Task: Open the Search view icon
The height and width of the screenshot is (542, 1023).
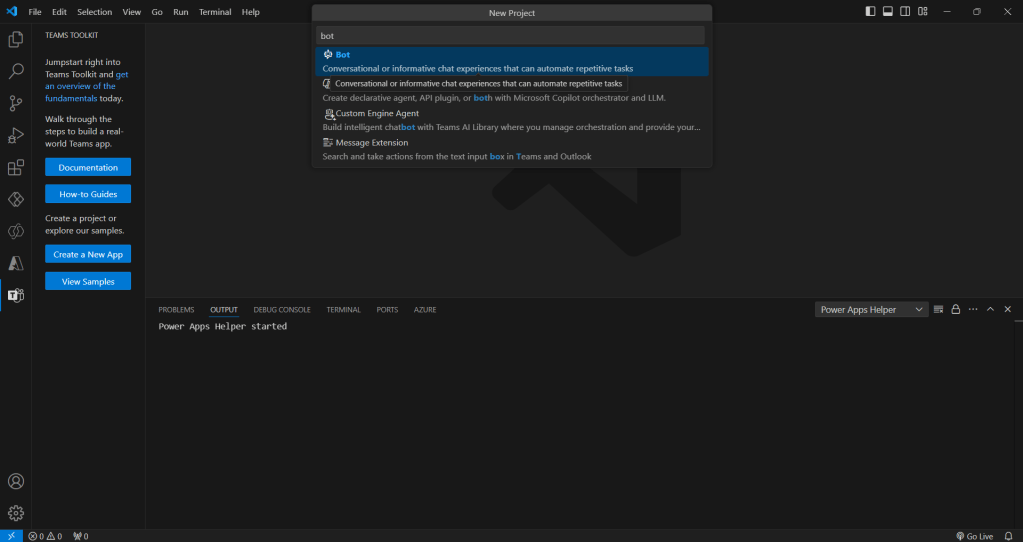Action: pyautogui.click(x=16, y=72)
